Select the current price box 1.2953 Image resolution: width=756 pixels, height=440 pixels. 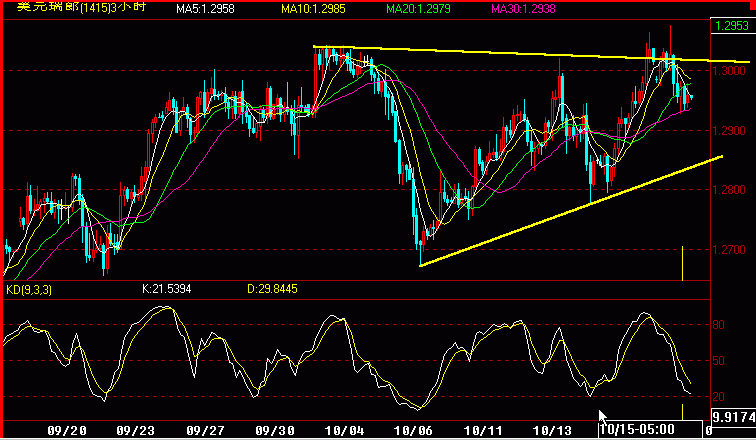click(732, 26)
